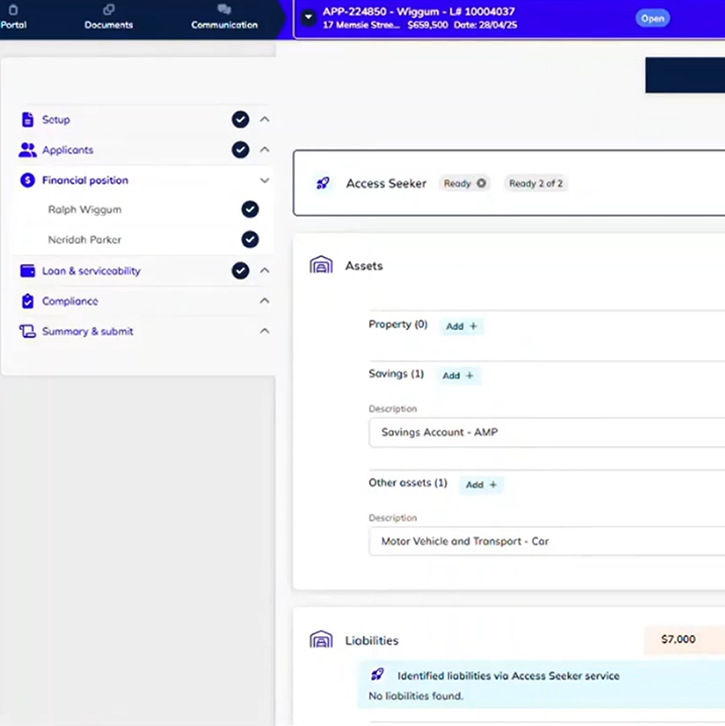The image size is (725, 726).
Task: Click the Setup completed checkmark
Action: click(x=240, y=120)
